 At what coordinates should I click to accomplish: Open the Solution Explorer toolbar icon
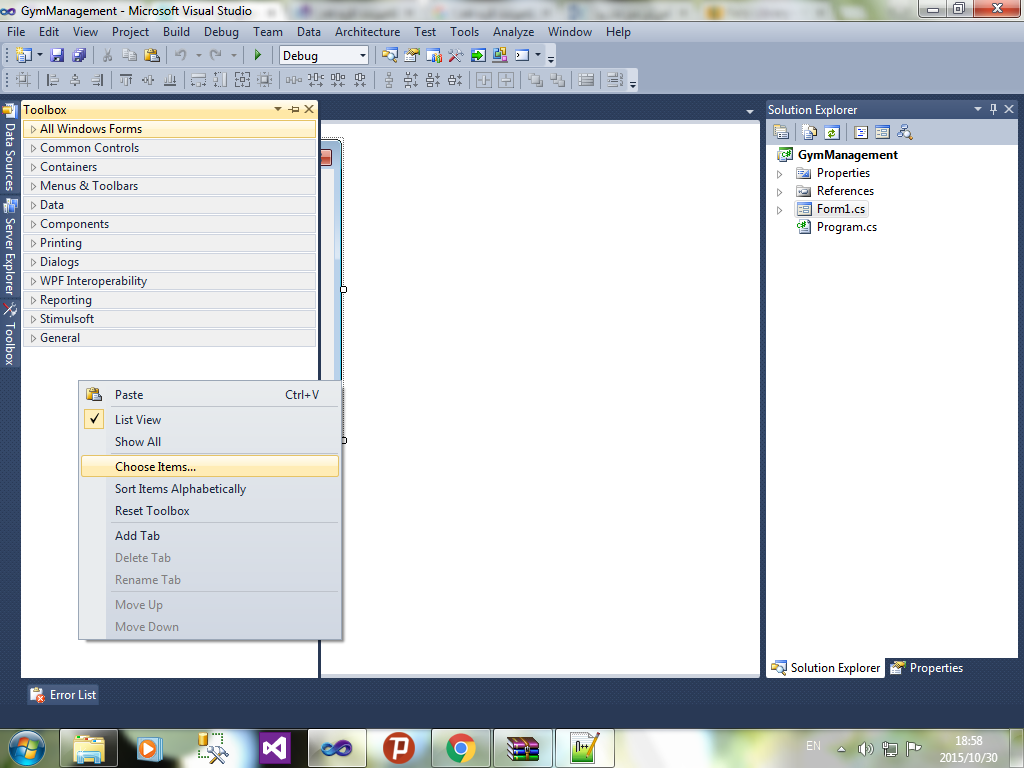coord(390,56)
